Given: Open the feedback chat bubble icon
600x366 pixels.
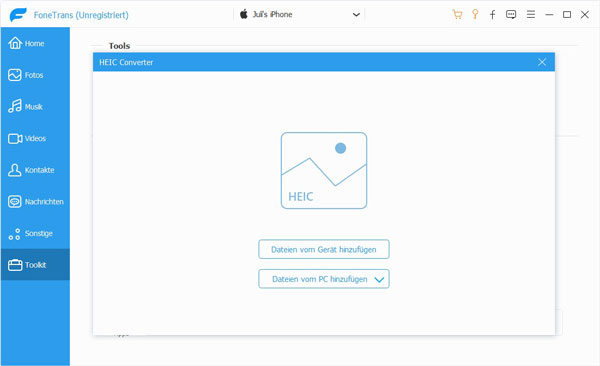Looking at the screenshot, I should [x=511, y=15].
